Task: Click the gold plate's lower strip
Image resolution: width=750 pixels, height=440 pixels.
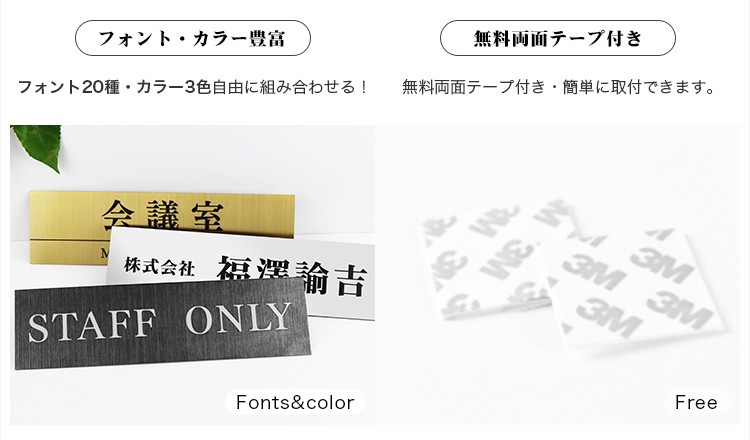Action: pos(69,251)
